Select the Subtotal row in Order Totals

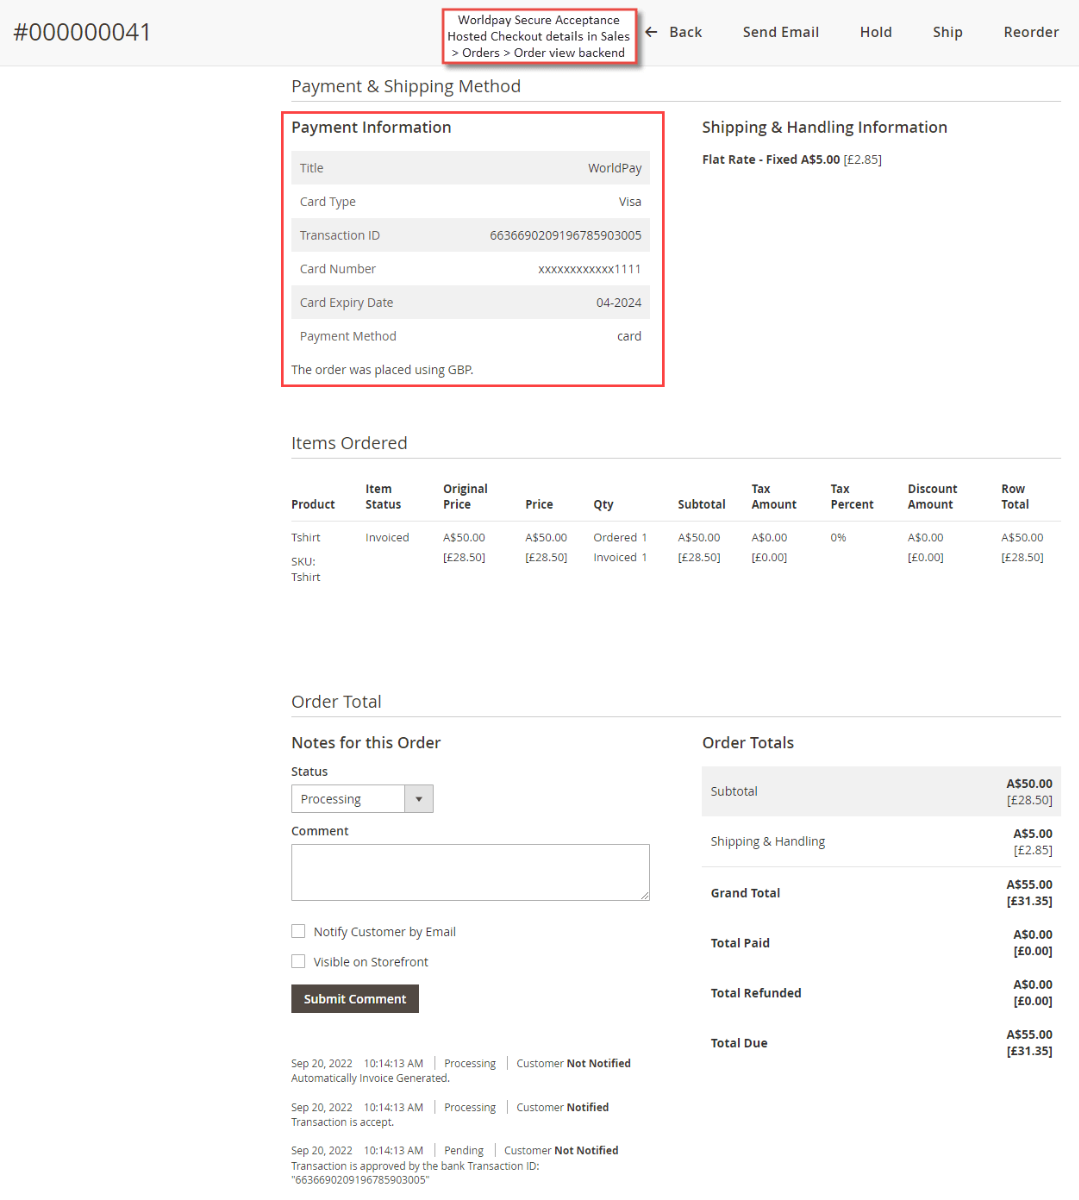pyautogui.click(x=880, y=790)
